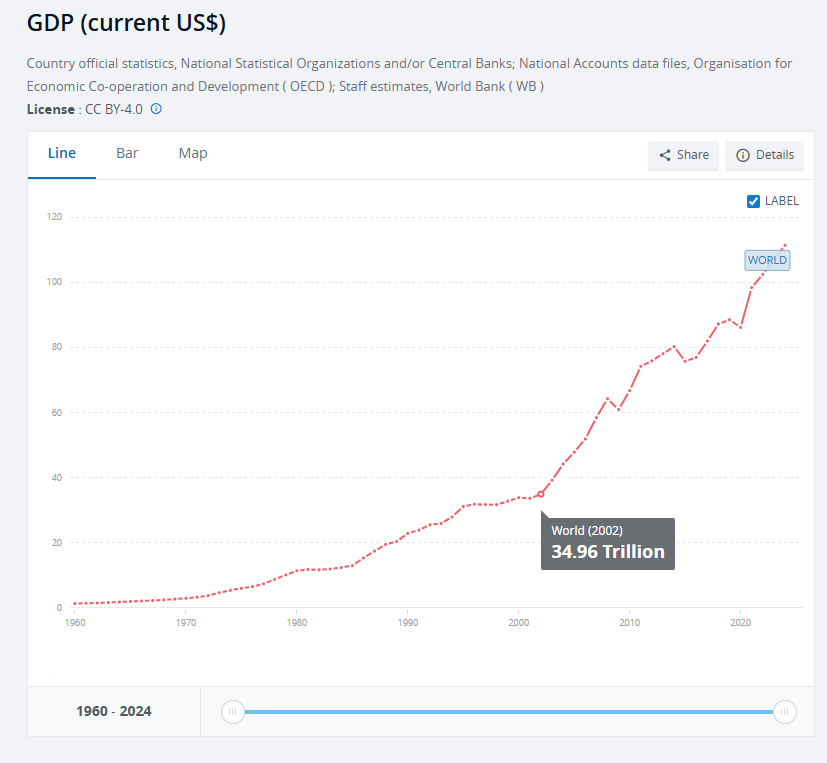The height and width of the screenshot is (763, 827).
Task: Click the right year range slider handle
Action: click(785, 712)
